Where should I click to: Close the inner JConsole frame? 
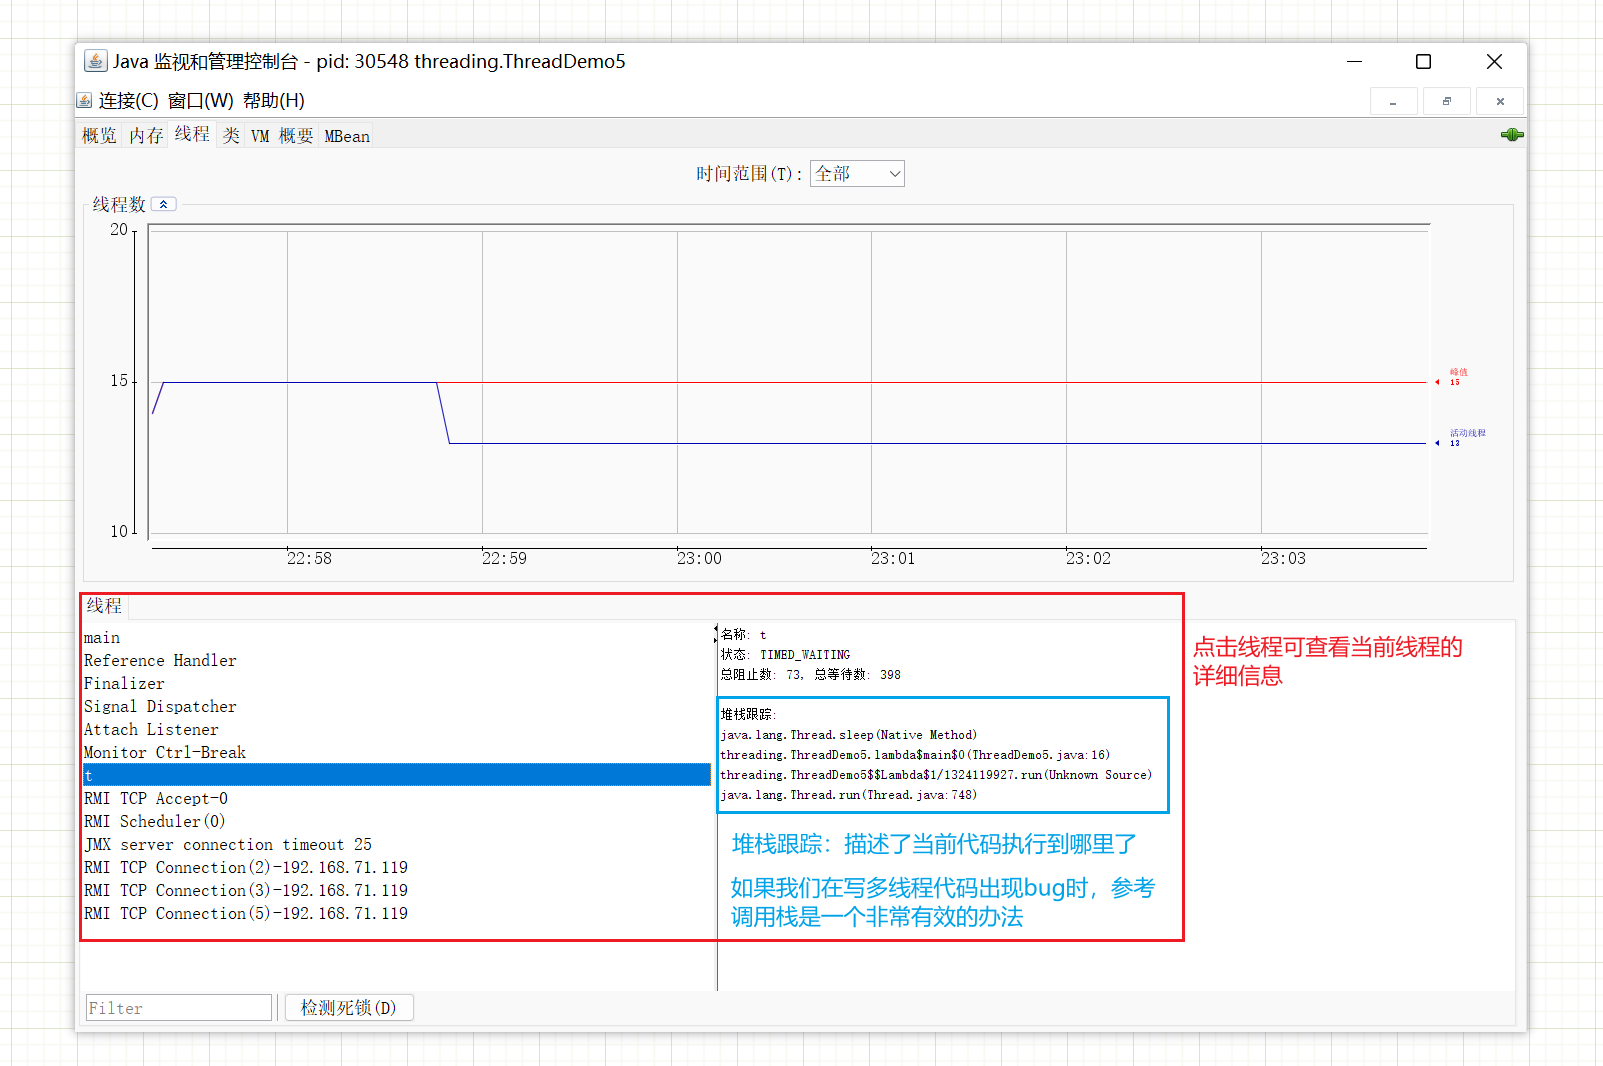(1499, 101)
